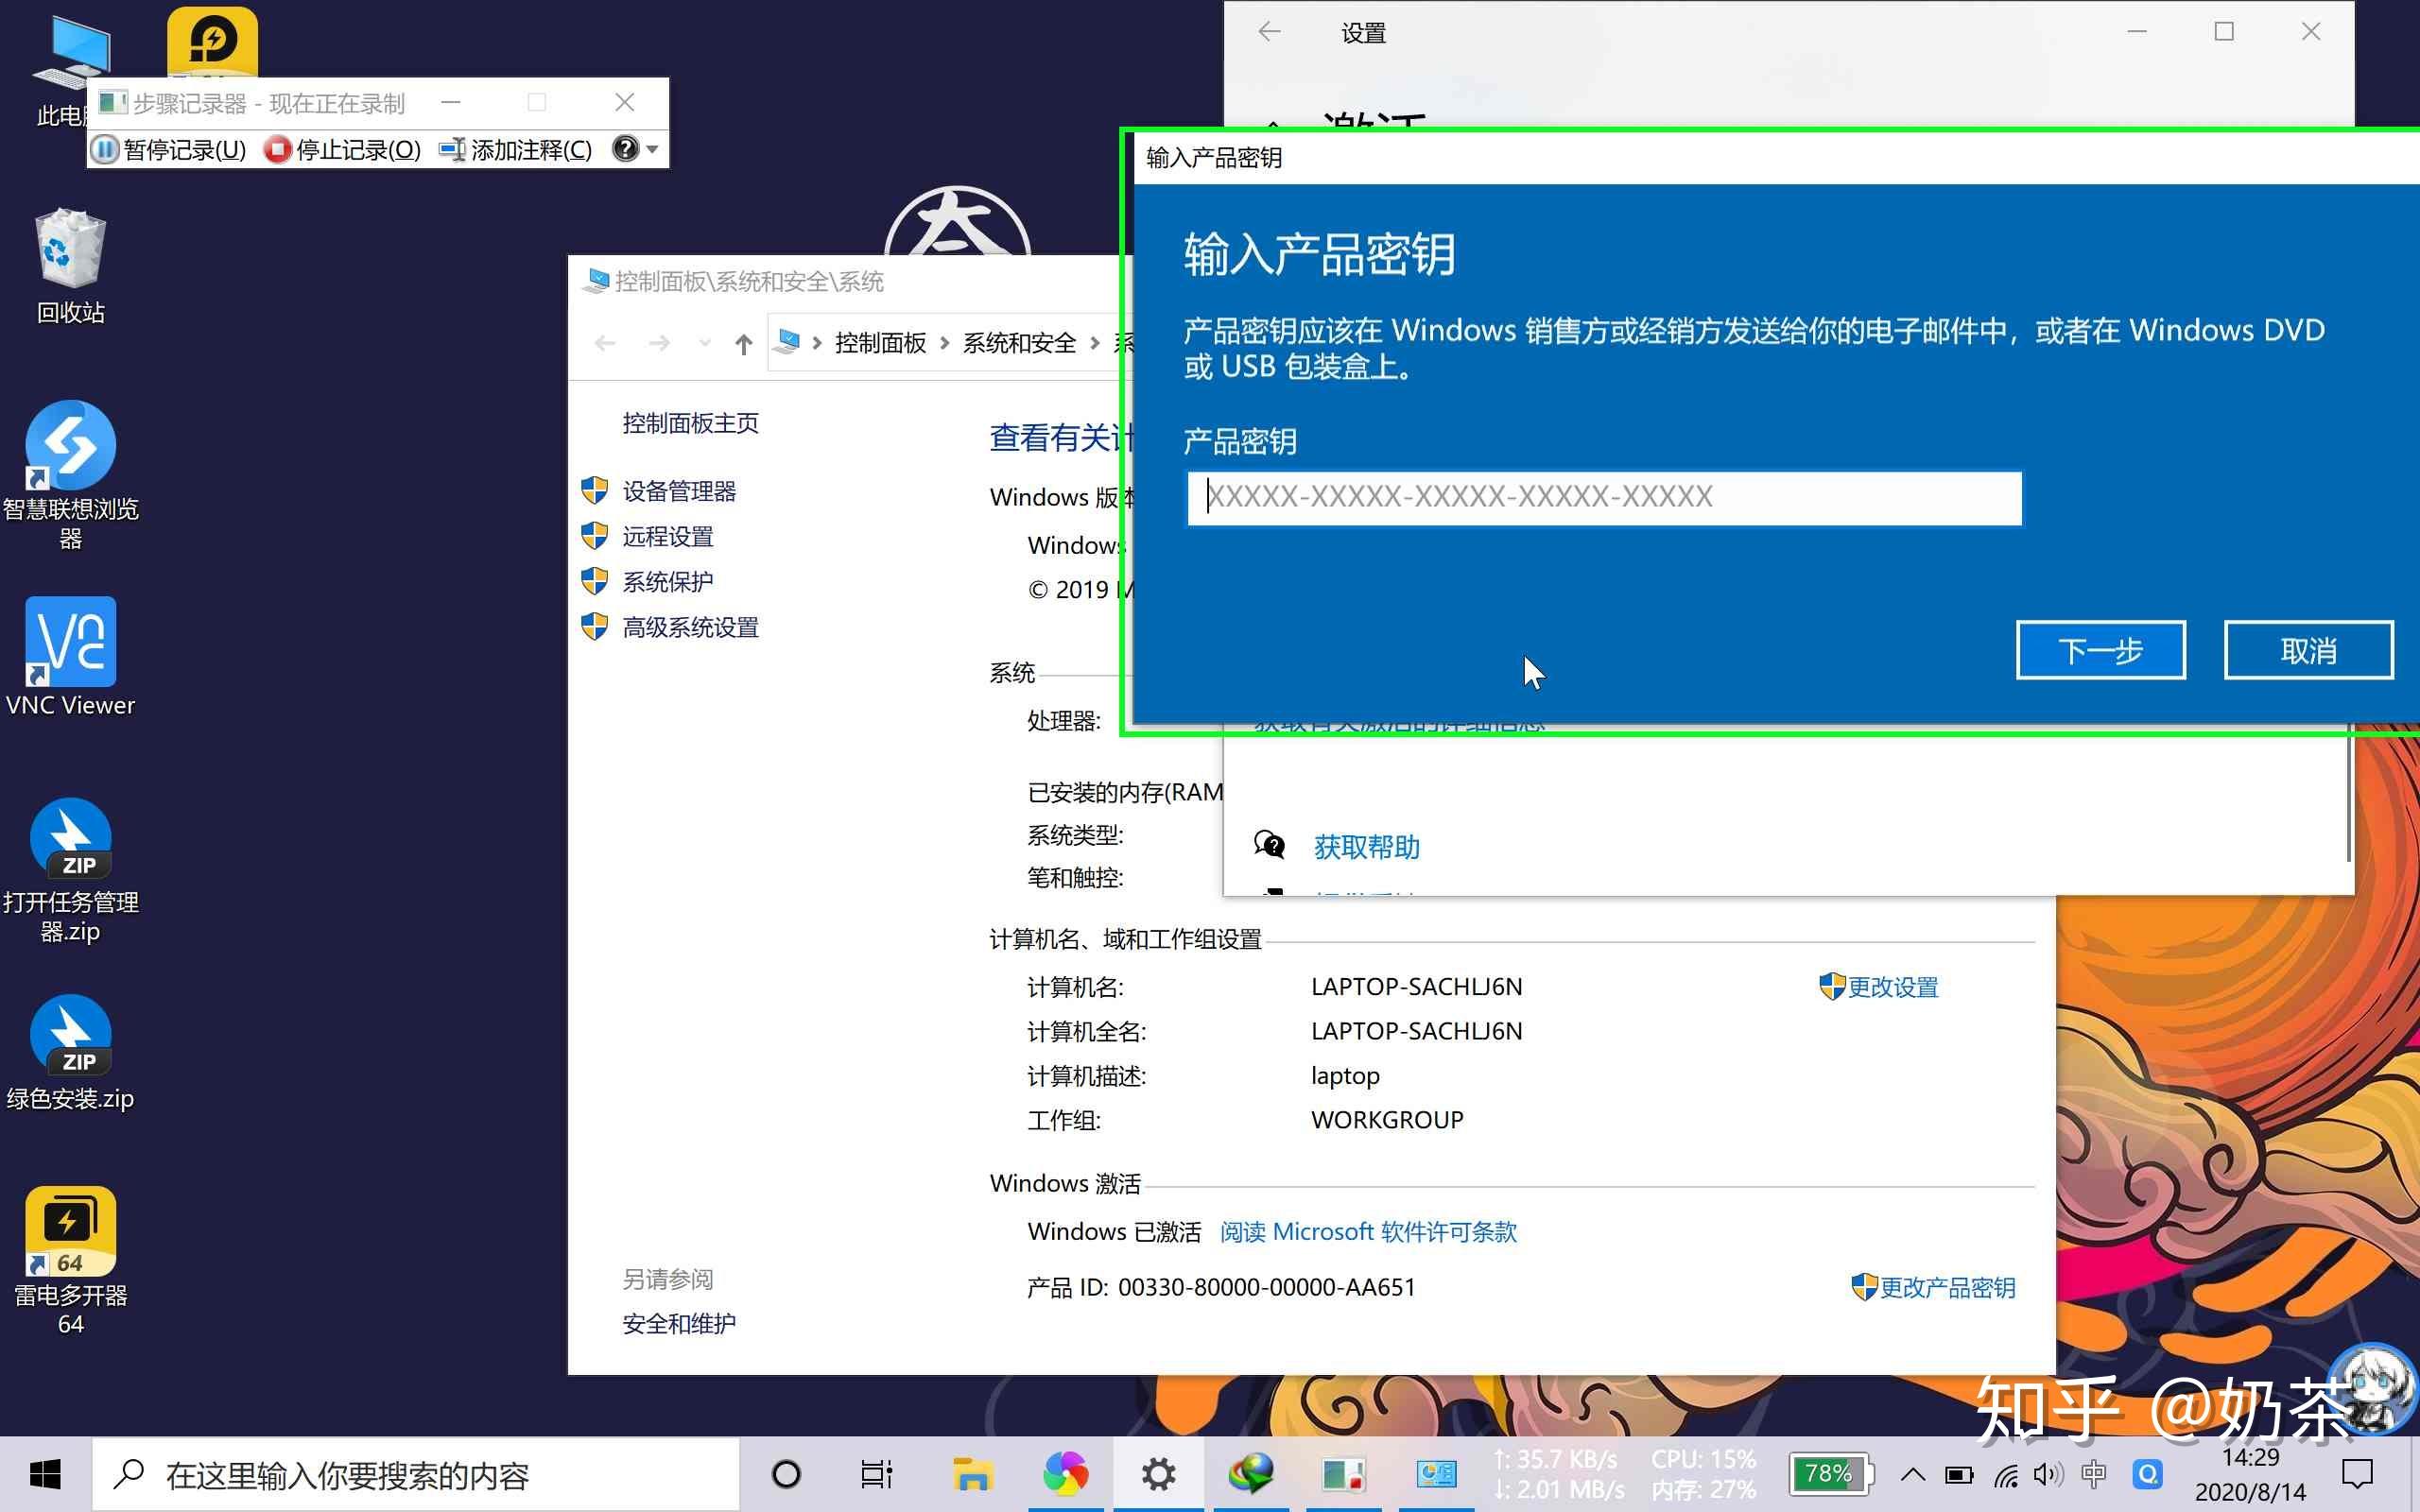Switch to Control Panel taskbar icon
The height and width of the screenshot is (1512, 2420).
[1436, 1474]
